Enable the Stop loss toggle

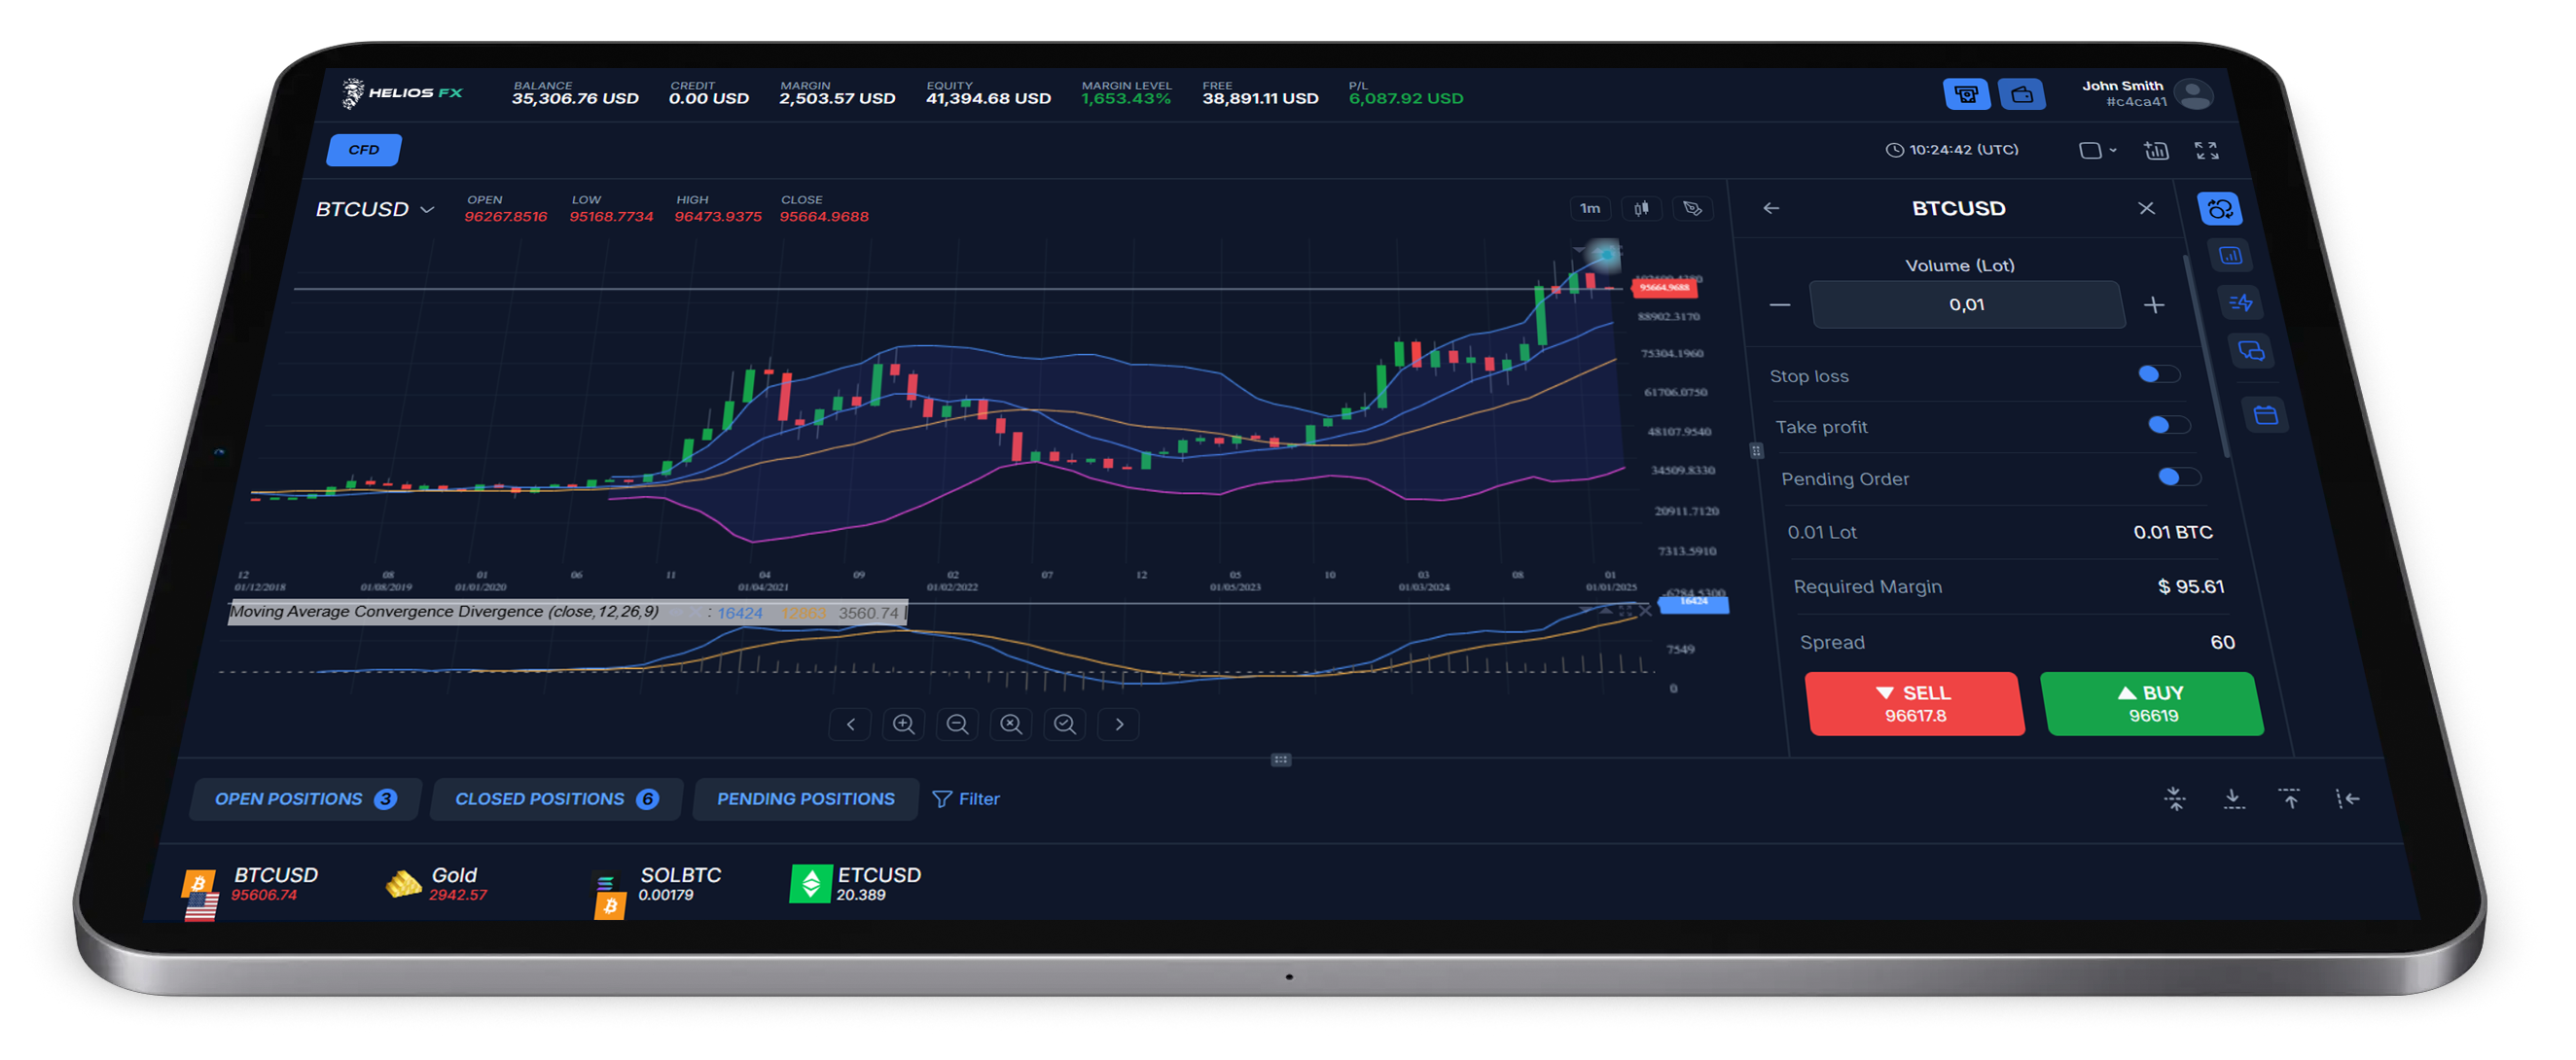[2157, 374]
